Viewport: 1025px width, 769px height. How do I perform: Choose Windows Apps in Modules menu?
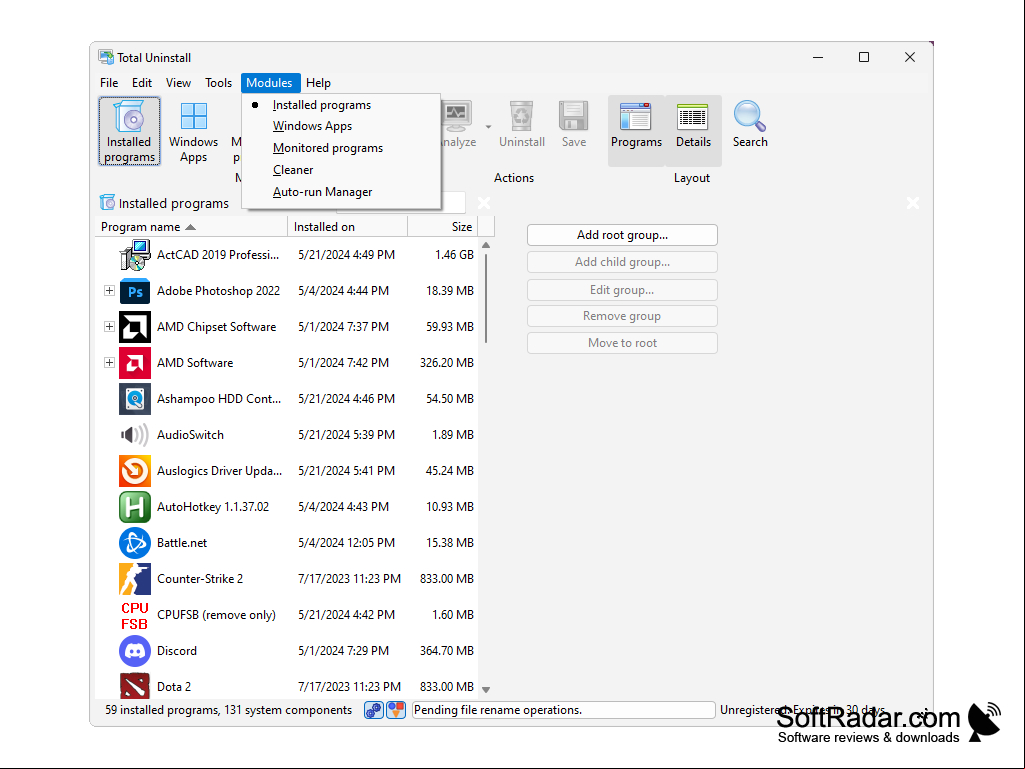coord(341,126)
